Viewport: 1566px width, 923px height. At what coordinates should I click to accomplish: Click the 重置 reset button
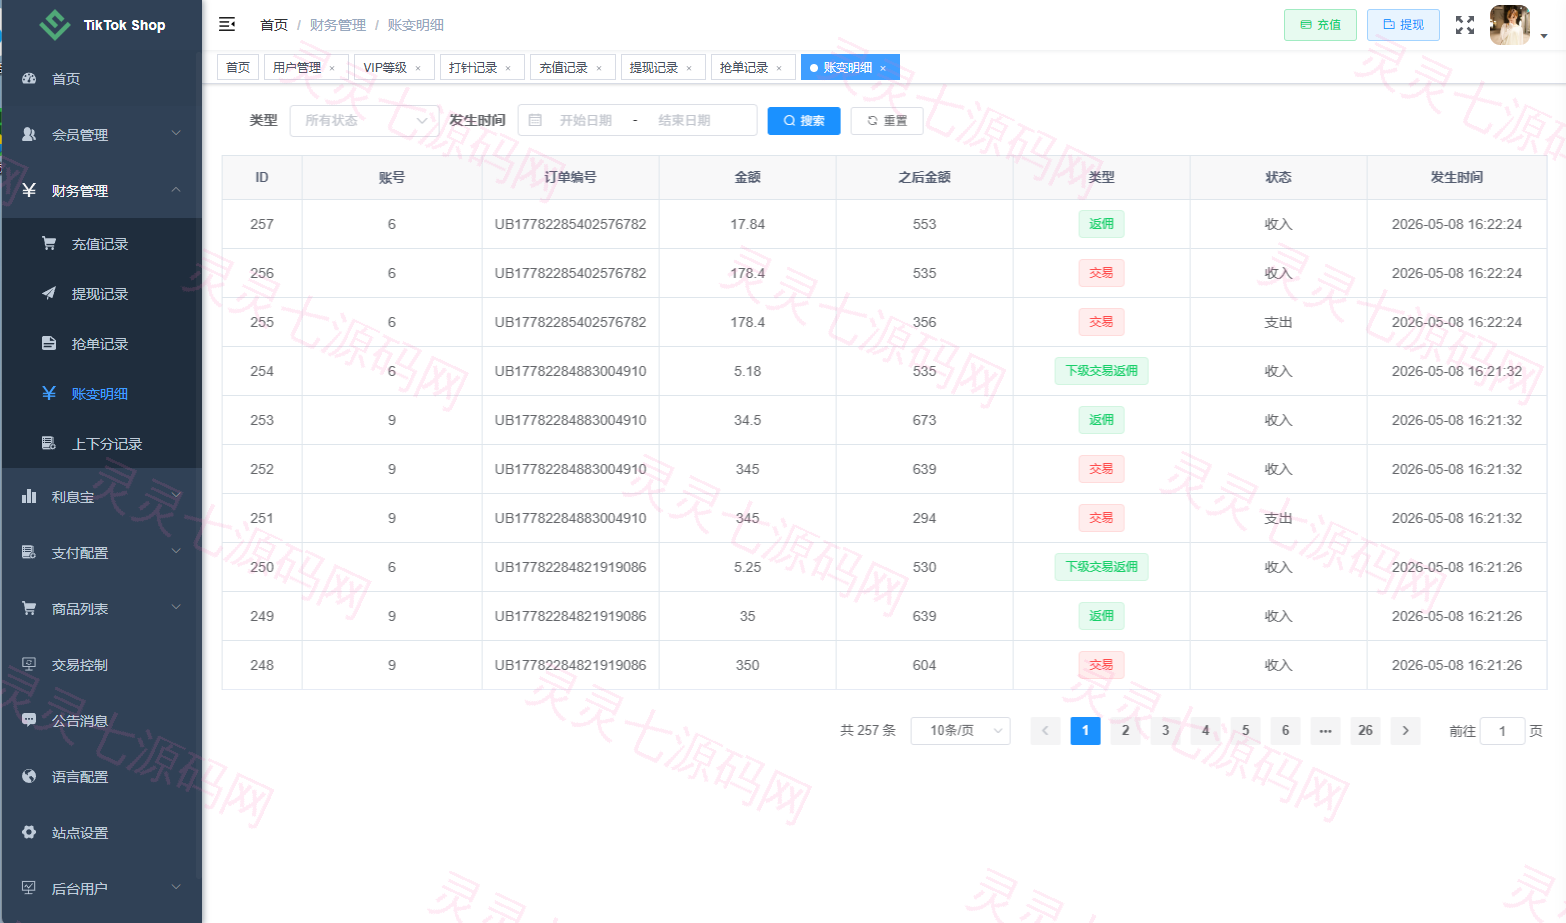[x=887, y=121]
